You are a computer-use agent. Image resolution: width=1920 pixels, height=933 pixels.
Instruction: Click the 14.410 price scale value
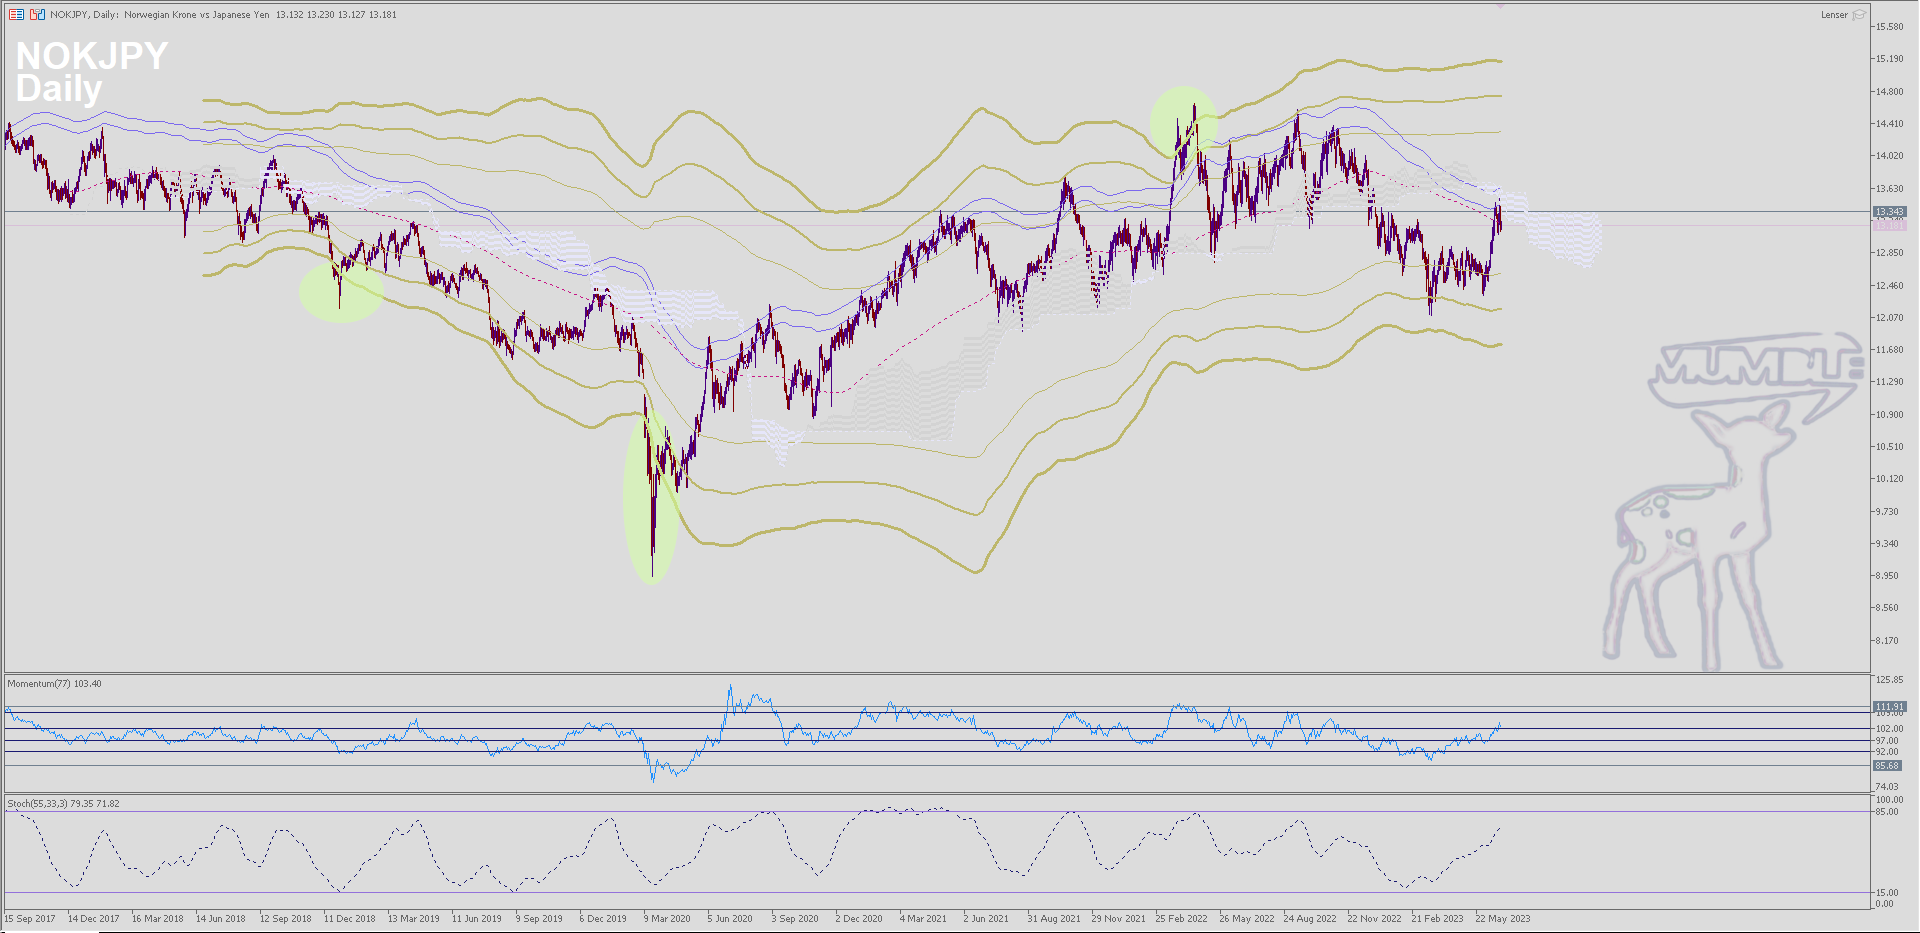tap(1889, 124)
